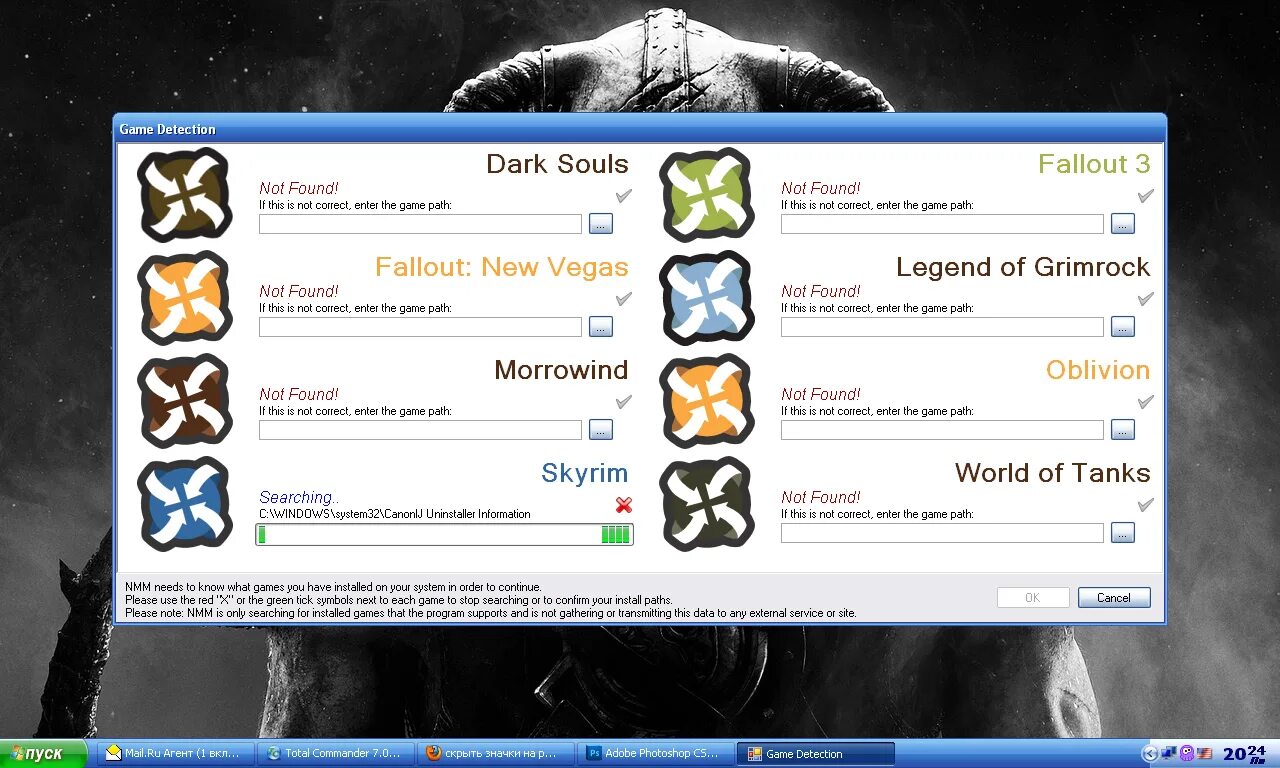
Task: Confirm Fallout: New Vegas path with tick
Action: pyautogui.click(x=624, y=298)
